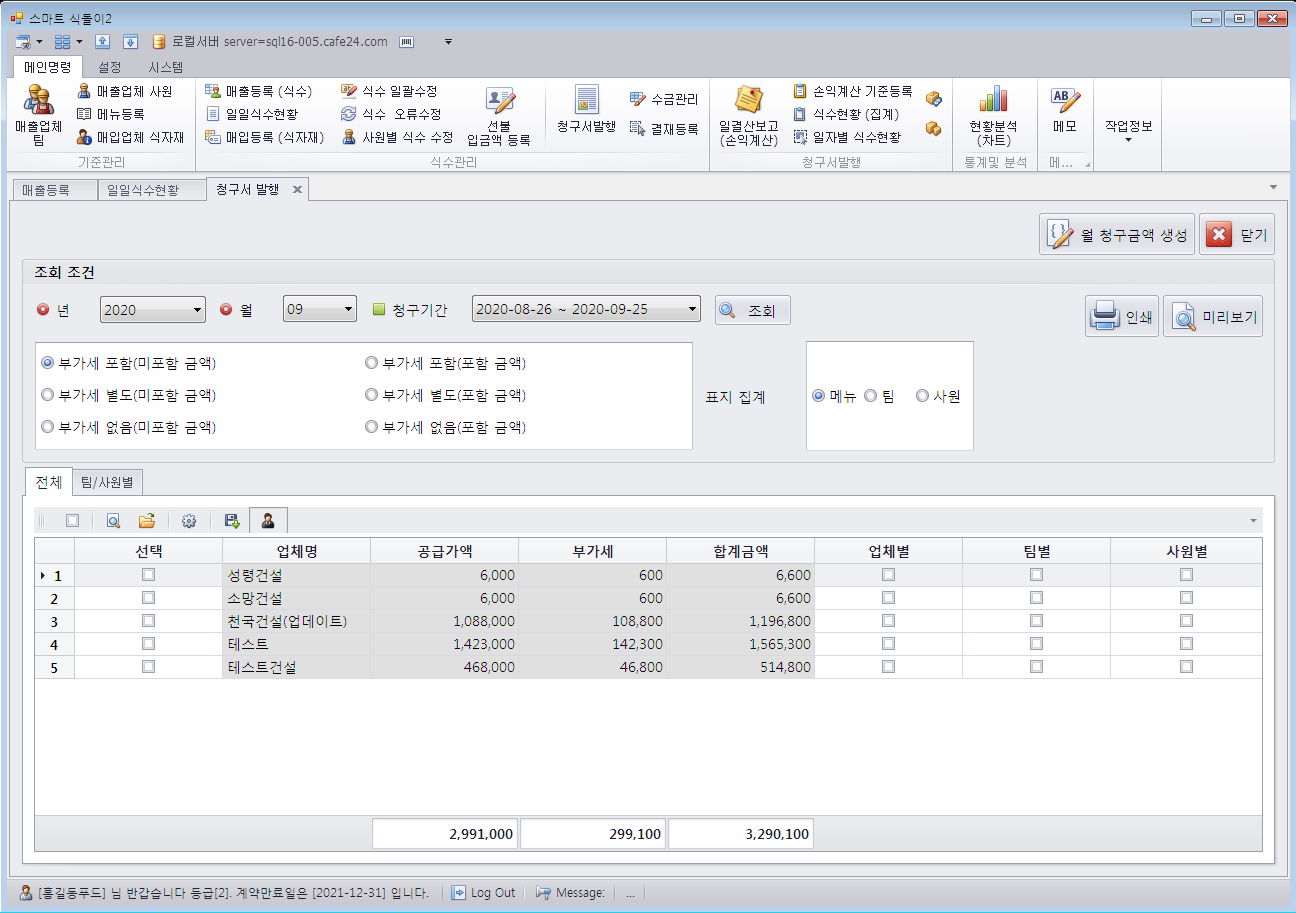1296x913 pixels.
Task: Select 부가세 별도(미포함 금액) radio
Action: tap(128, 395)
